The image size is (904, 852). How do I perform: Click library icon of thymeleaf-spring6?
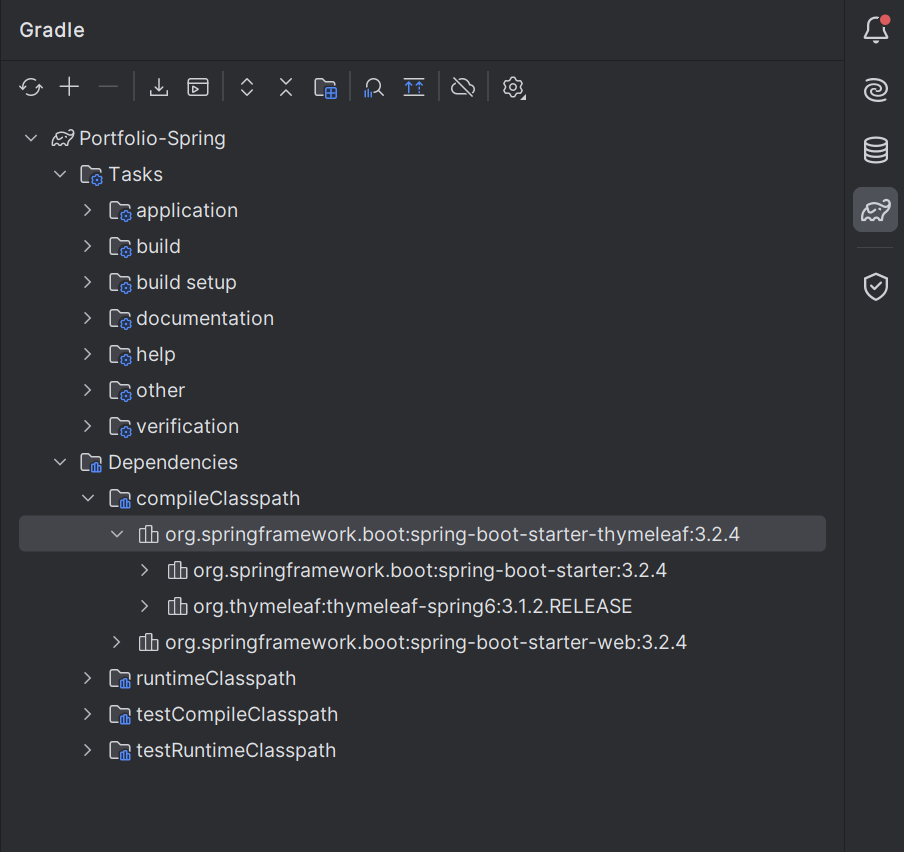pos(177,606)
